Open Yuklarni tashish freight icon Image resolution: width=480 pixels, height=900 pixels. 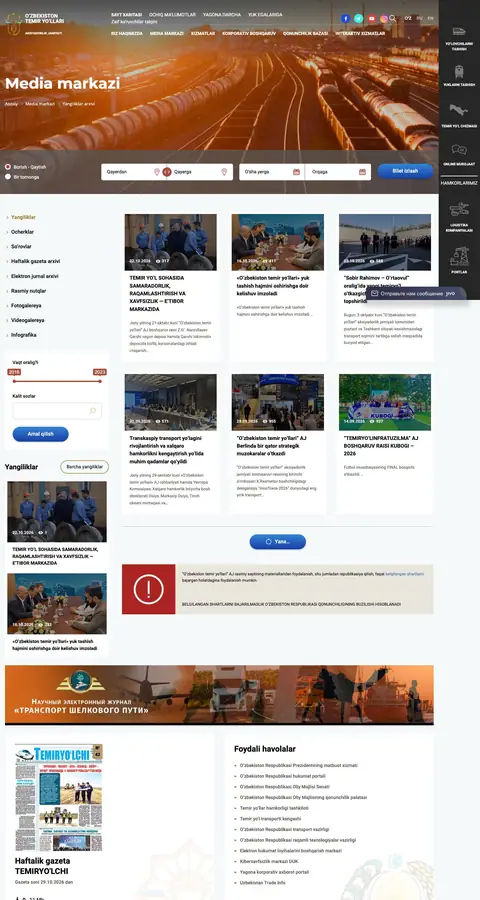point(459,71)
